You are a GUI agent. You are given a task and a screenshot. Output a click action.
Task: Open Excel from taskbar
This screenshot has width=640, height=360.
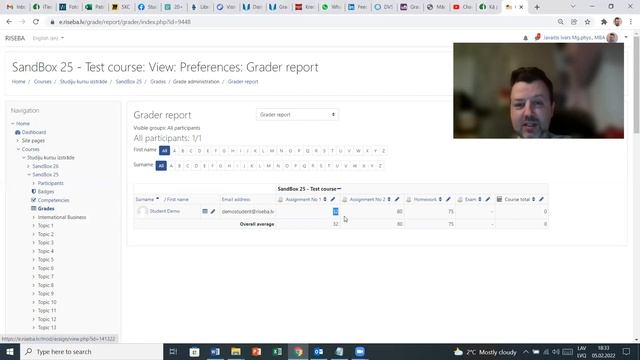coord(277,351)
